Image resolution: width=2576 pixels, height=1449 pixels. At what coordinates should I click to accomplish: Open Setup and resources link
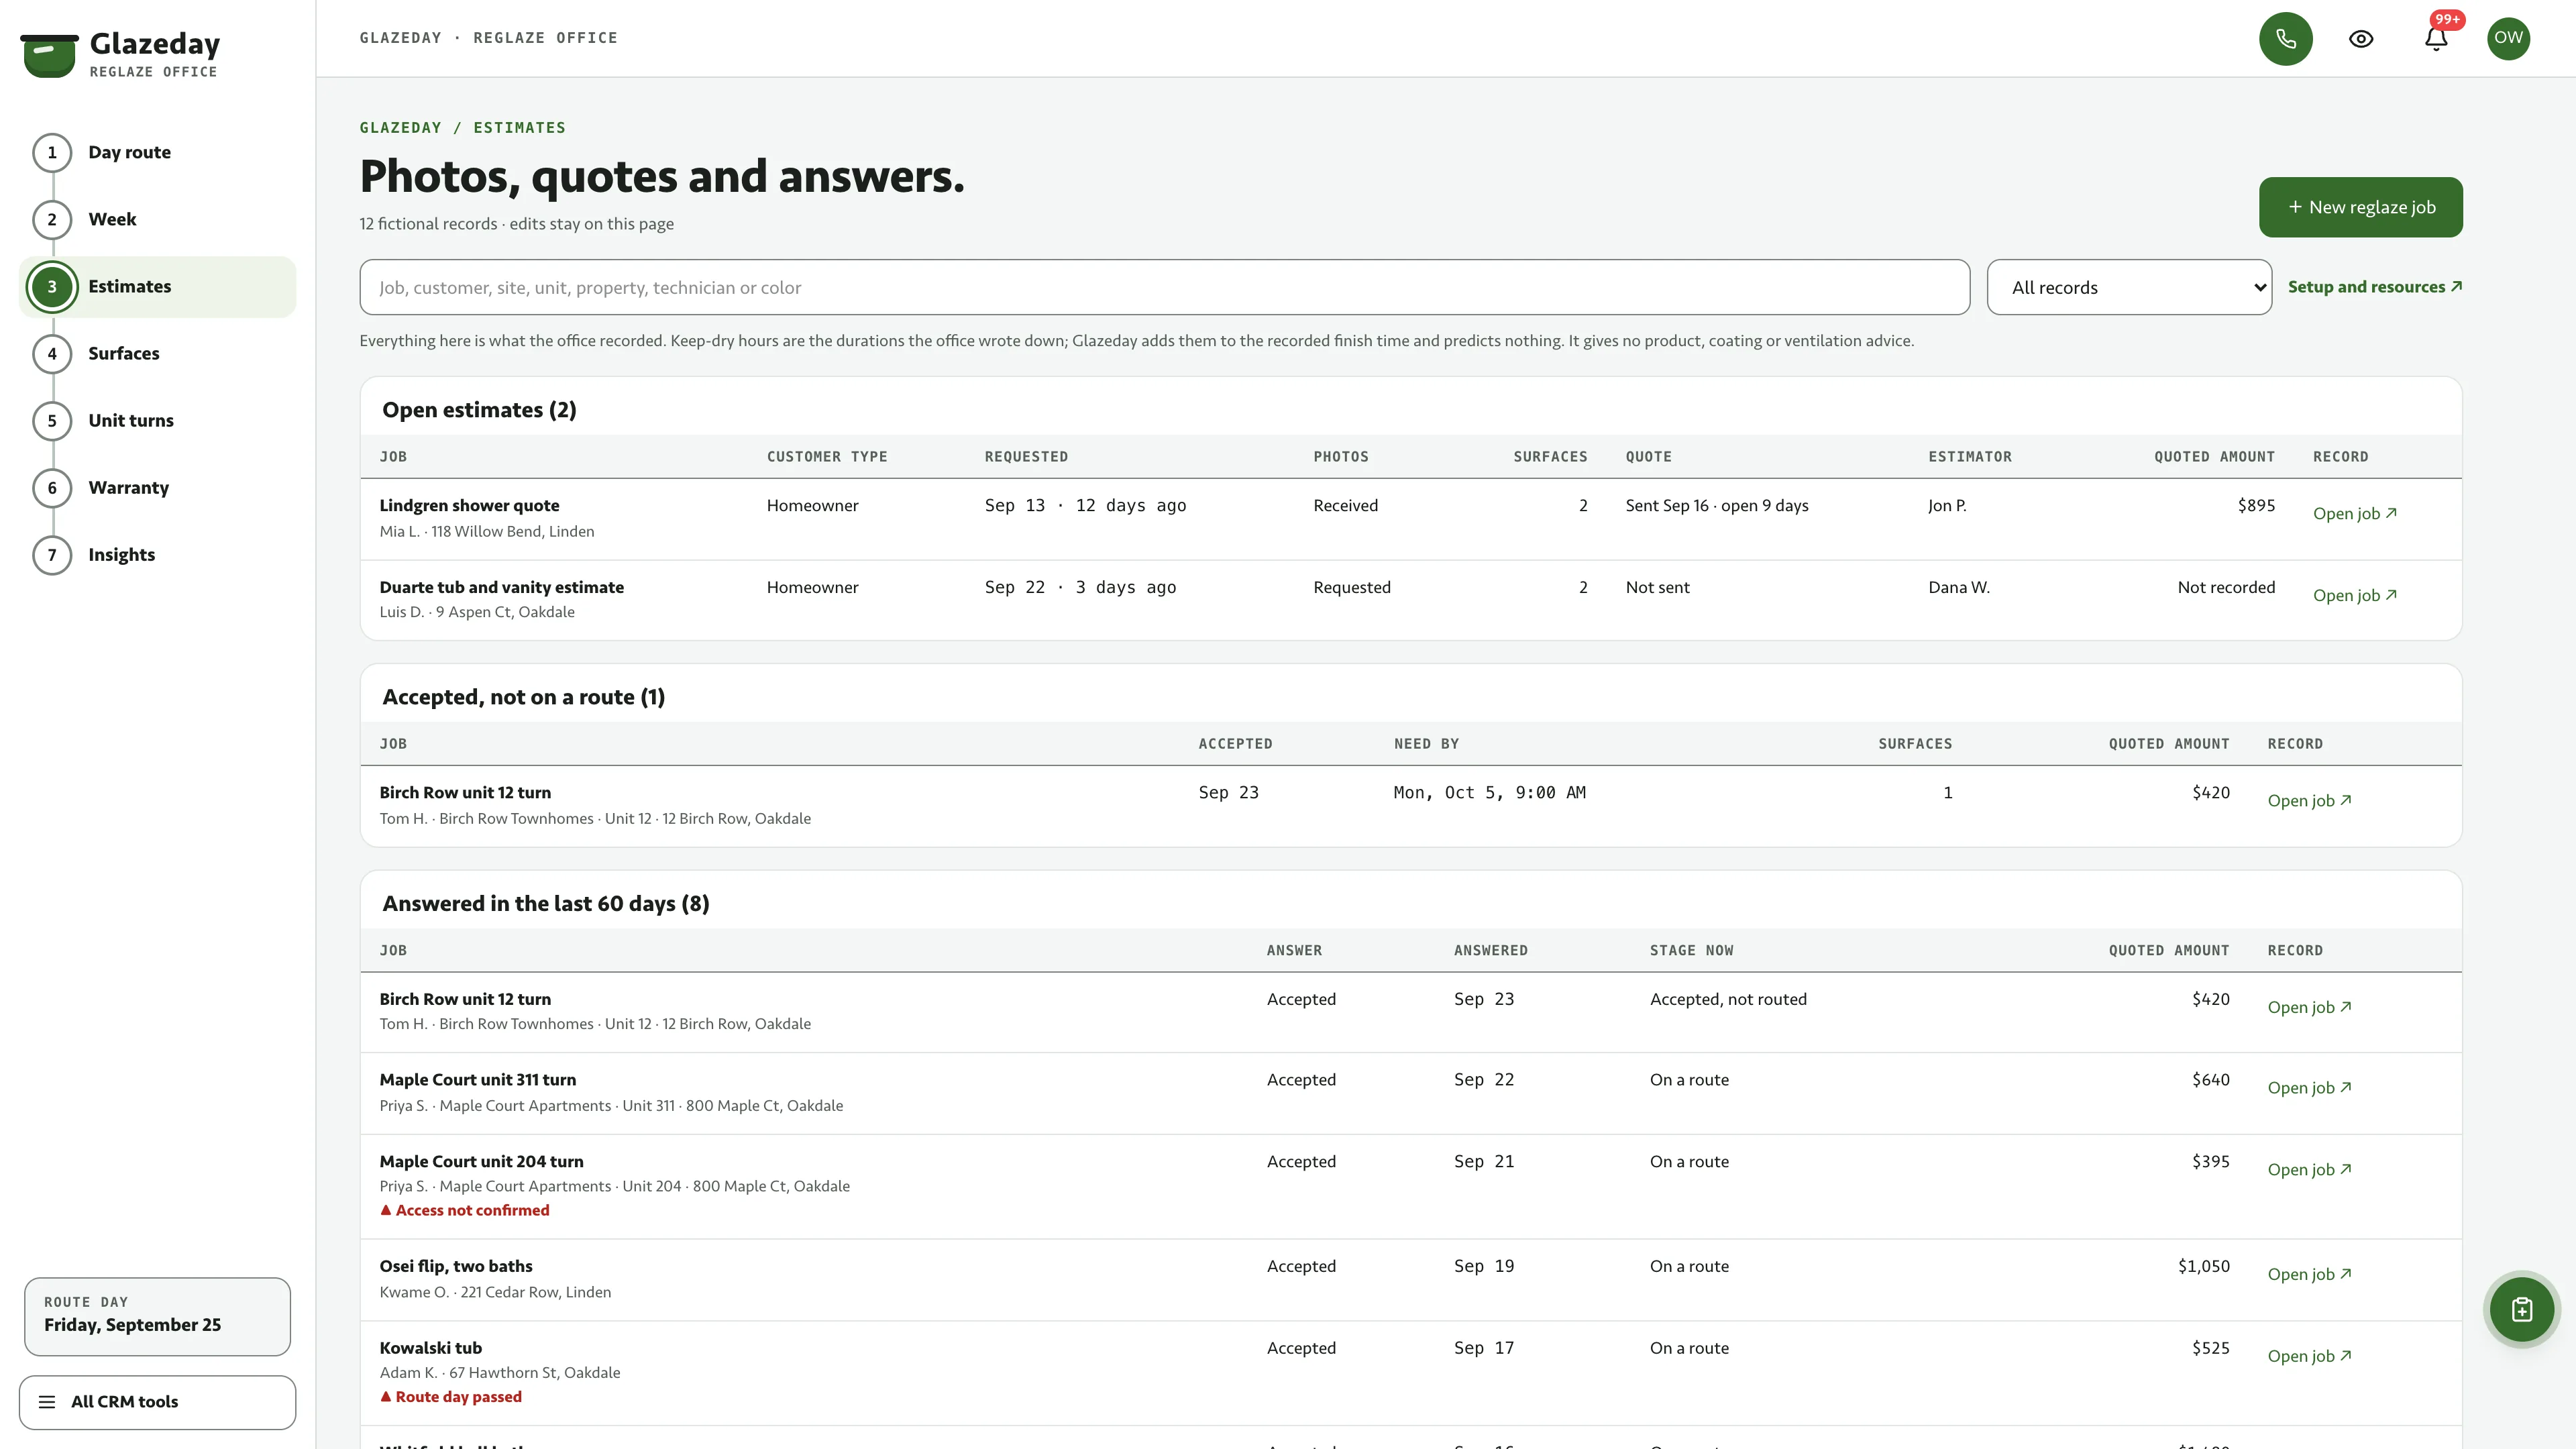click(x=2375, y=287)
